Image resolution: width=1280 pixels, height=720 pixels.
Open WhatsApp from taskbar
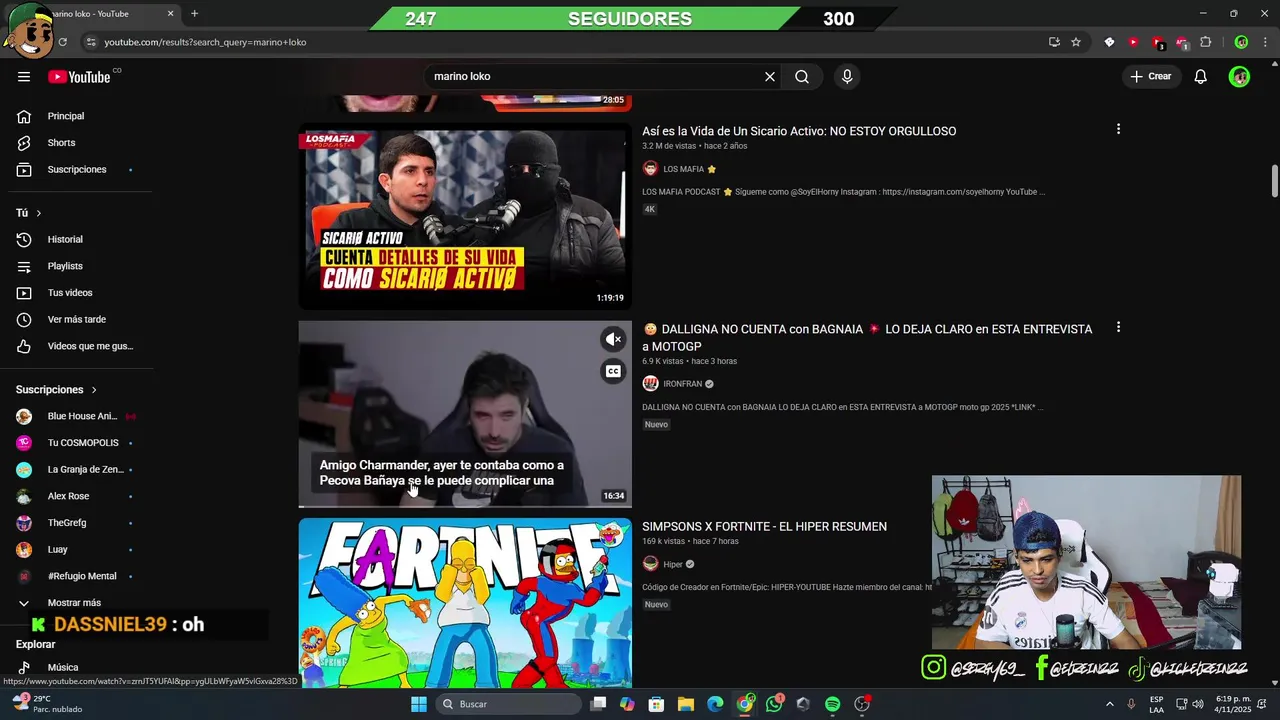click(774, 704)
